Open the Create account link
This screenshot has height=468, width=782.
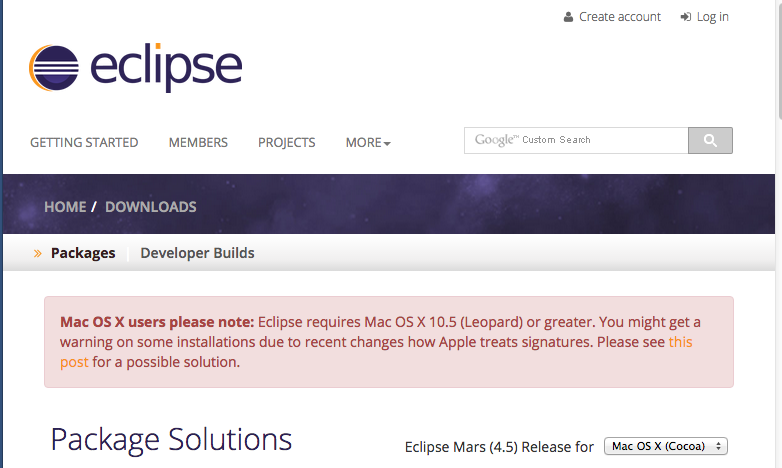pyautogui.click(x=619, y=17)
